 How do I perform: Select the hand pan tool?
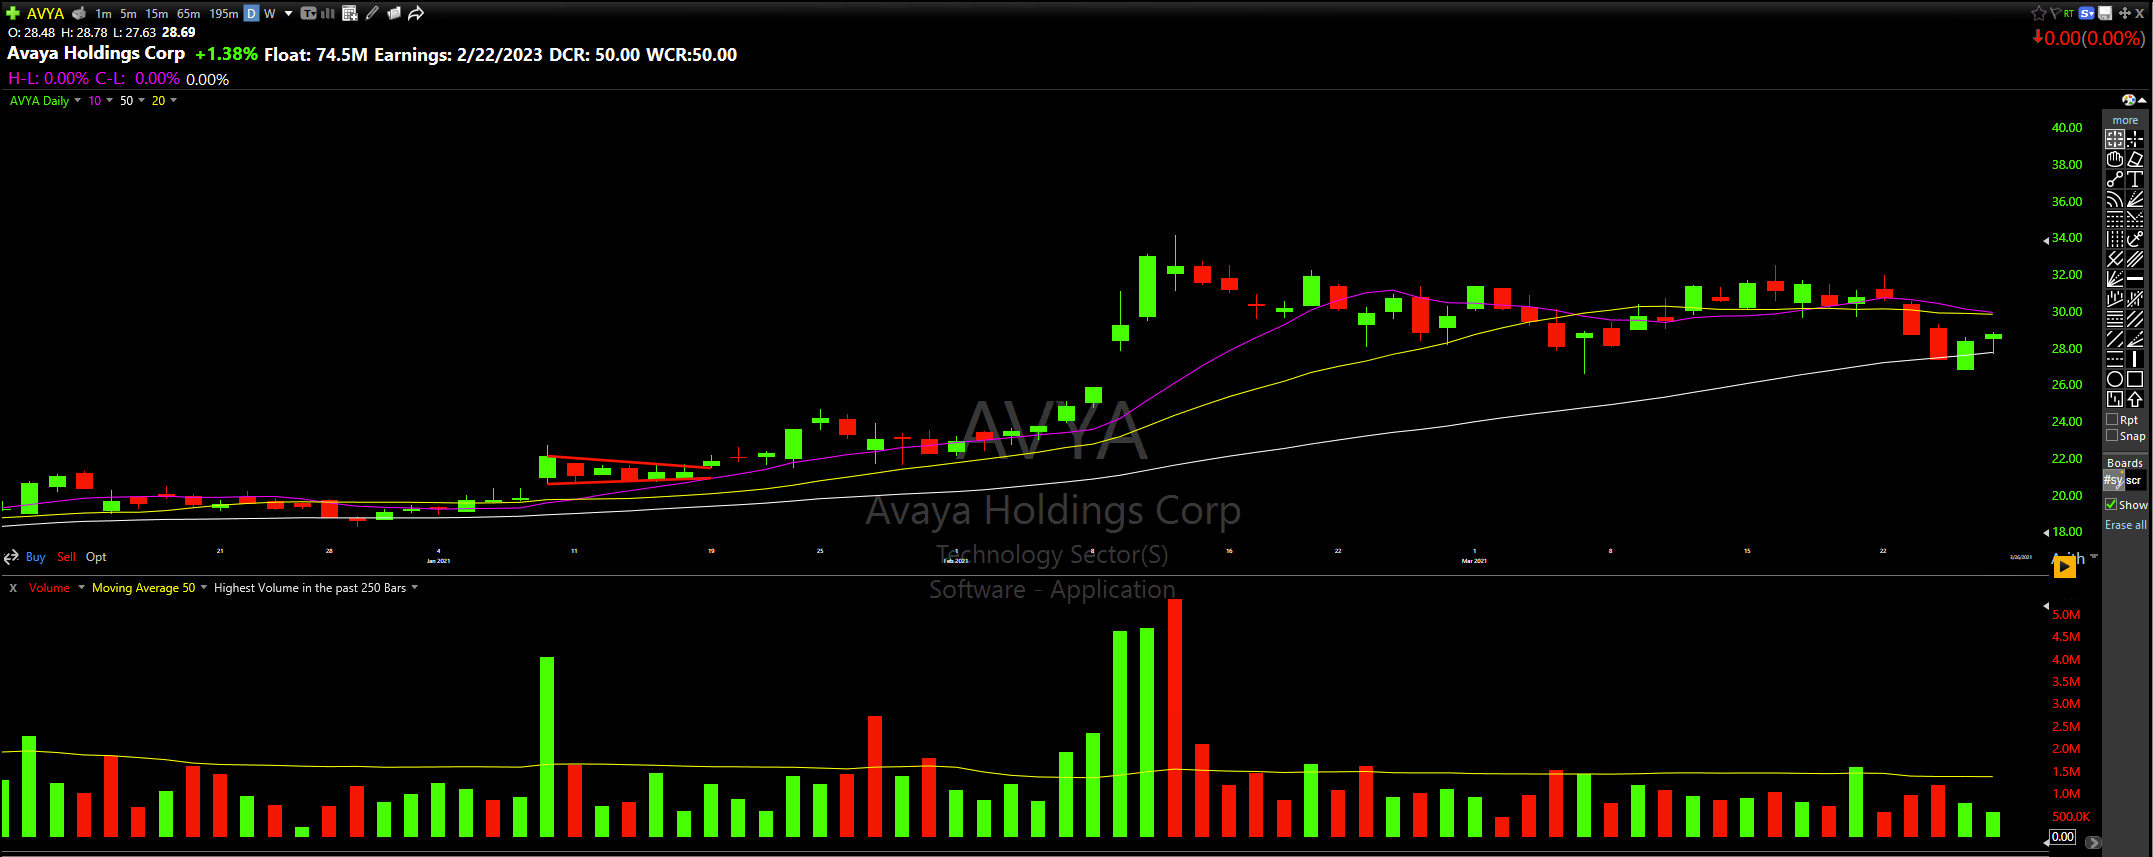coord(2115,159)
